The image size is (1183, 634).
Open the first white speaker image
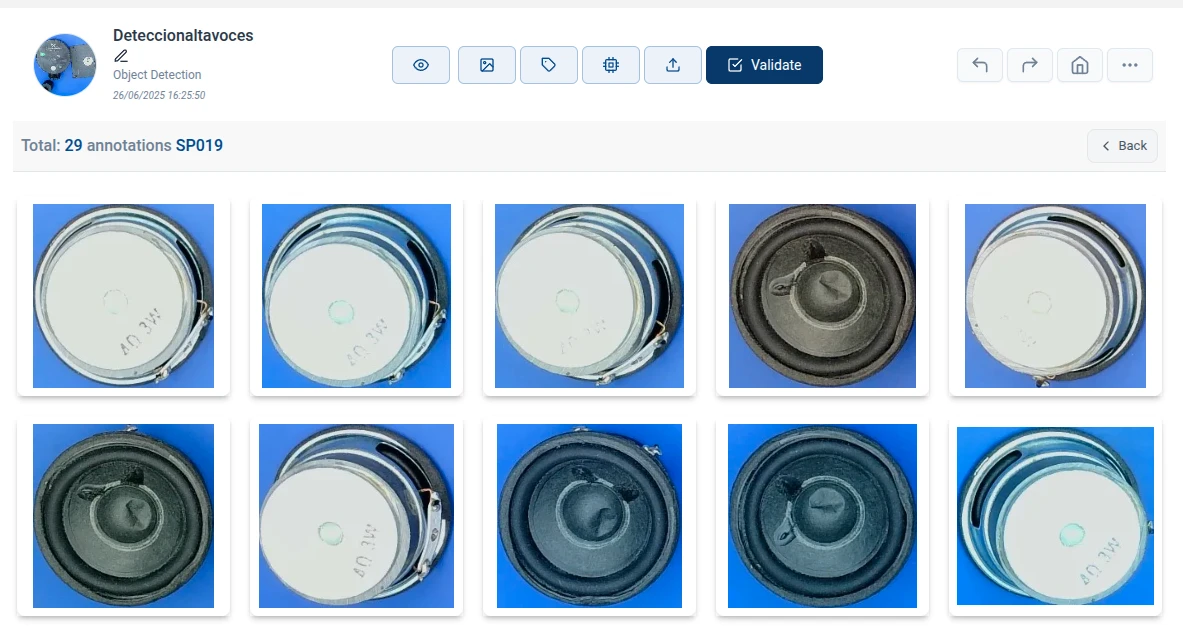[123, 296]
